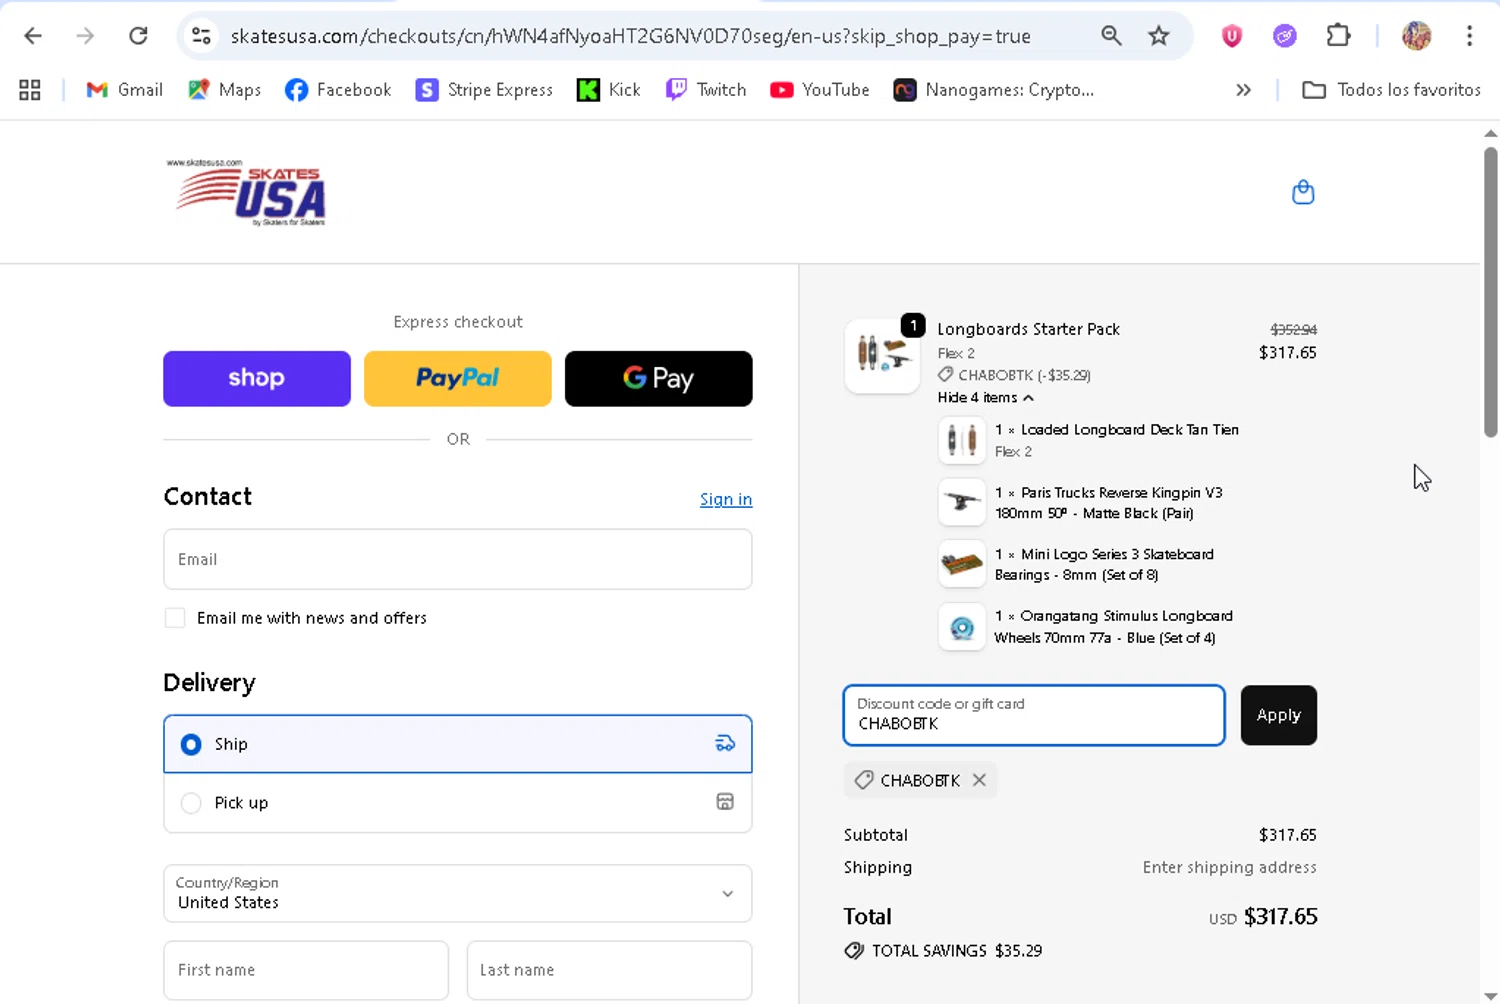
Task: Open the red shield extension icon
Action: (1232, 36)
